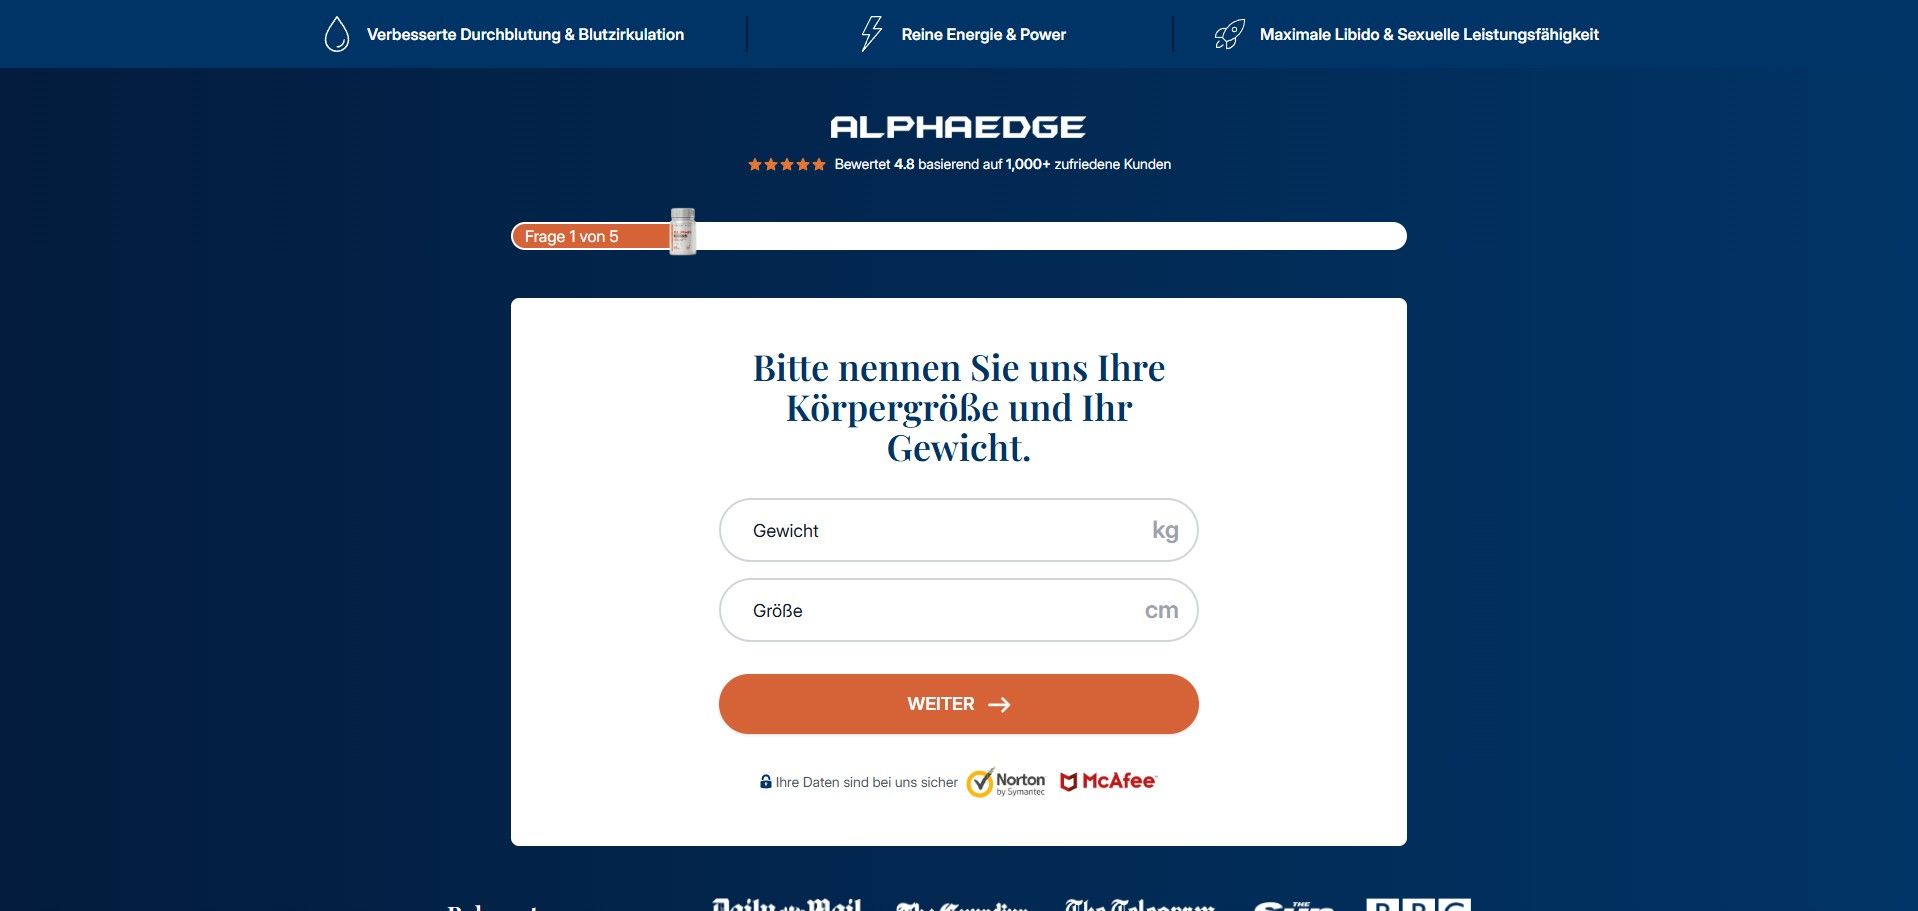
Task: Click the five-star rating icons
Action: click(x=787, y=164)
